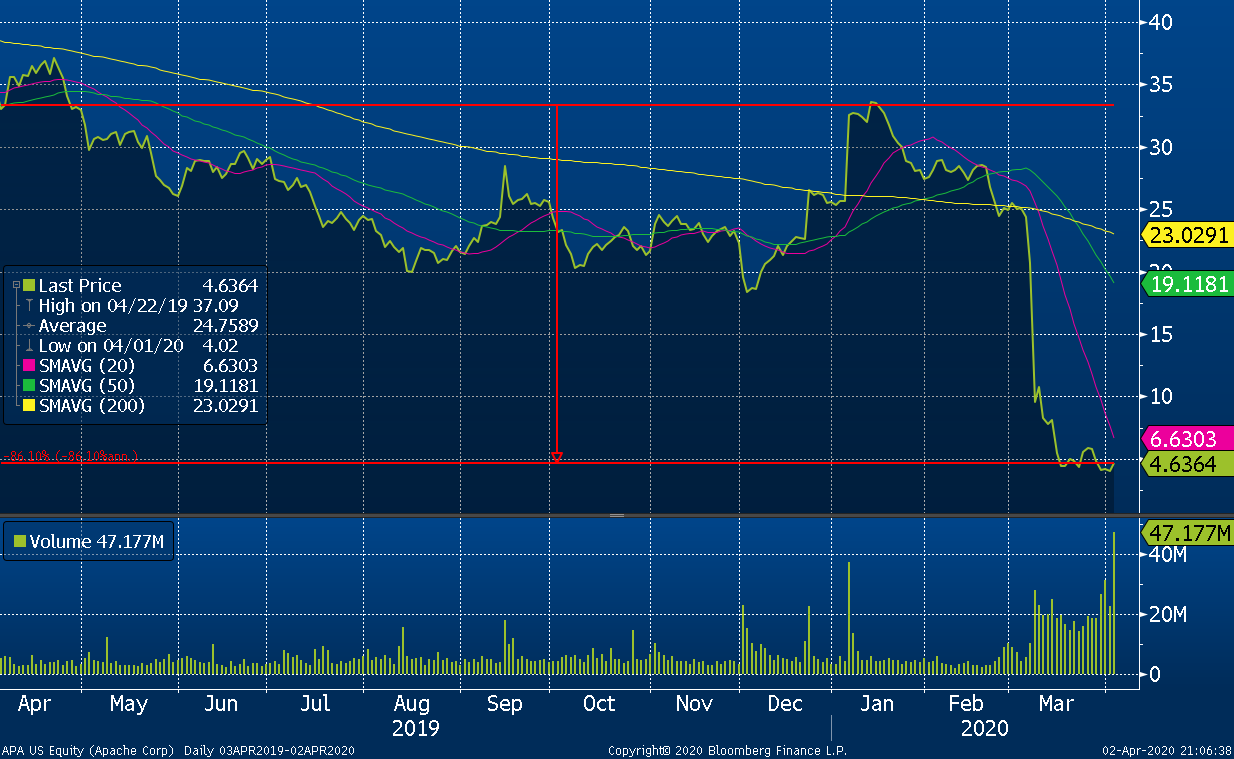Click the Apr month label on time axis
The image size is (1234, 759).
[34, 705]
